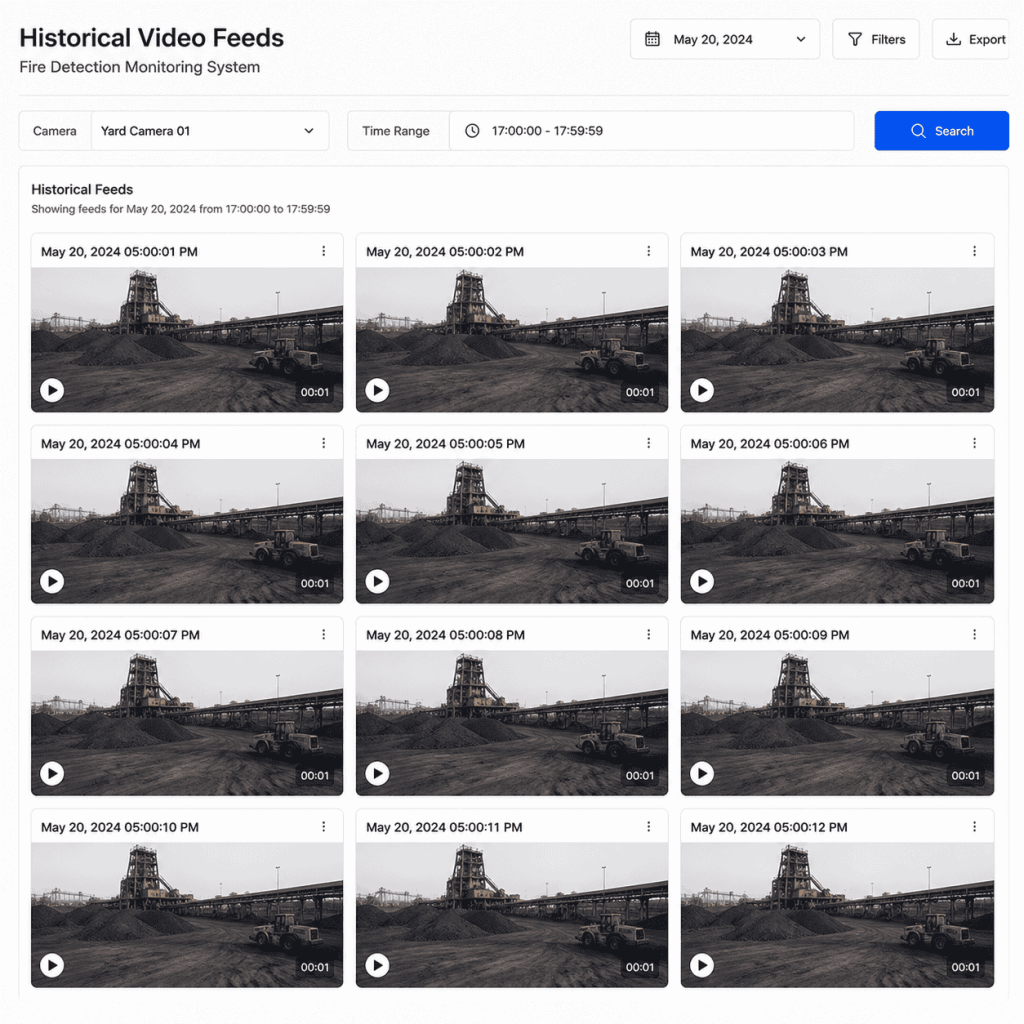Open more options for 05:00:03 PM feed
This screenshot has width=1024, height=1024.
point(974,251)
